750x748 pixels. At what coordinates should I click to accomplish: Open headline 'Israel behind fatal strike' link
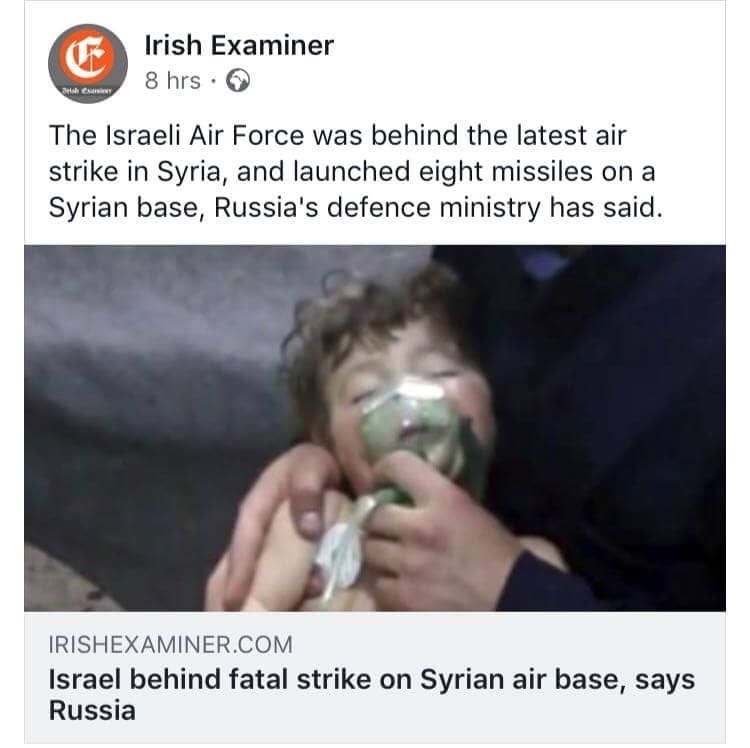click(372, 694)
